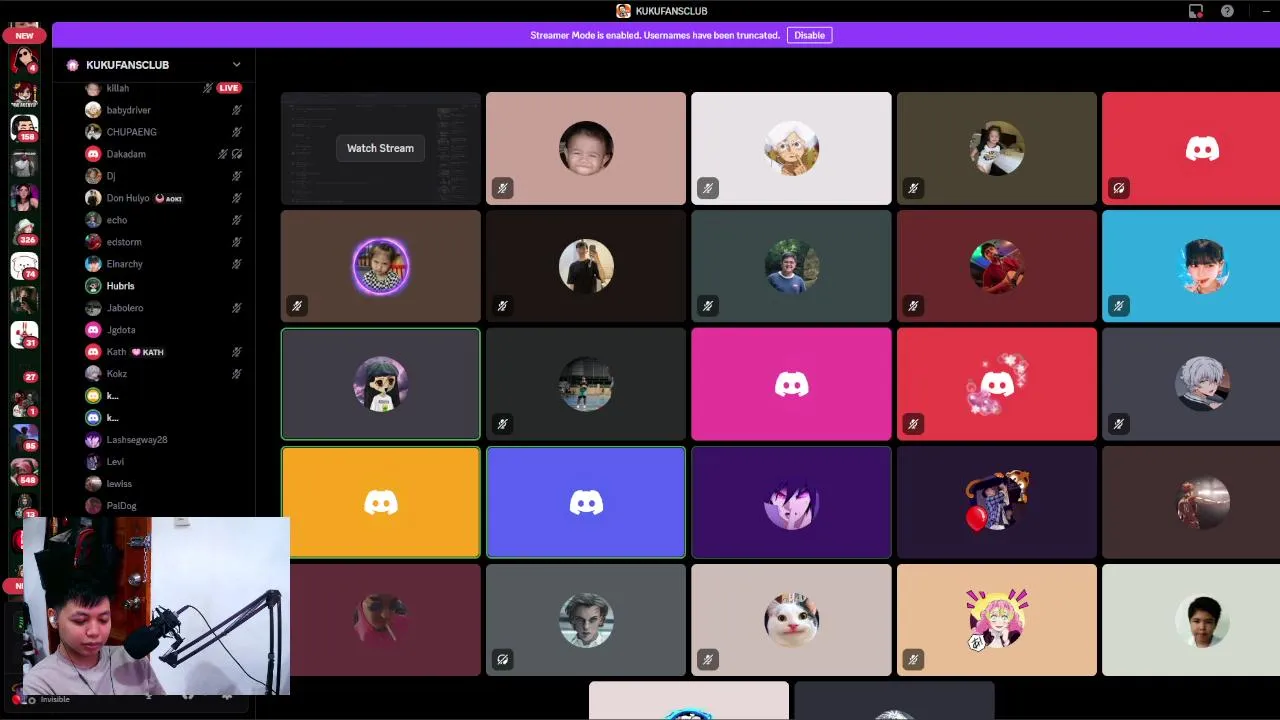Click Dakadam's red Discord avatar in list
The height and width of the screenshot is (720, 1280).
click(x=93, y=154)
